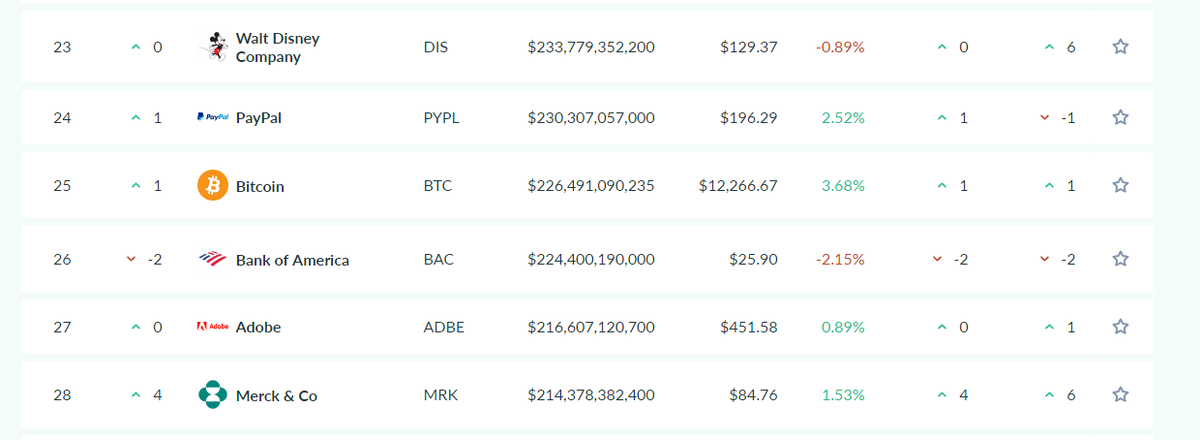The width and height of the screenshot is (1200, 440).
Task: Open the Bank of America name link
Action: click(292, 260)
